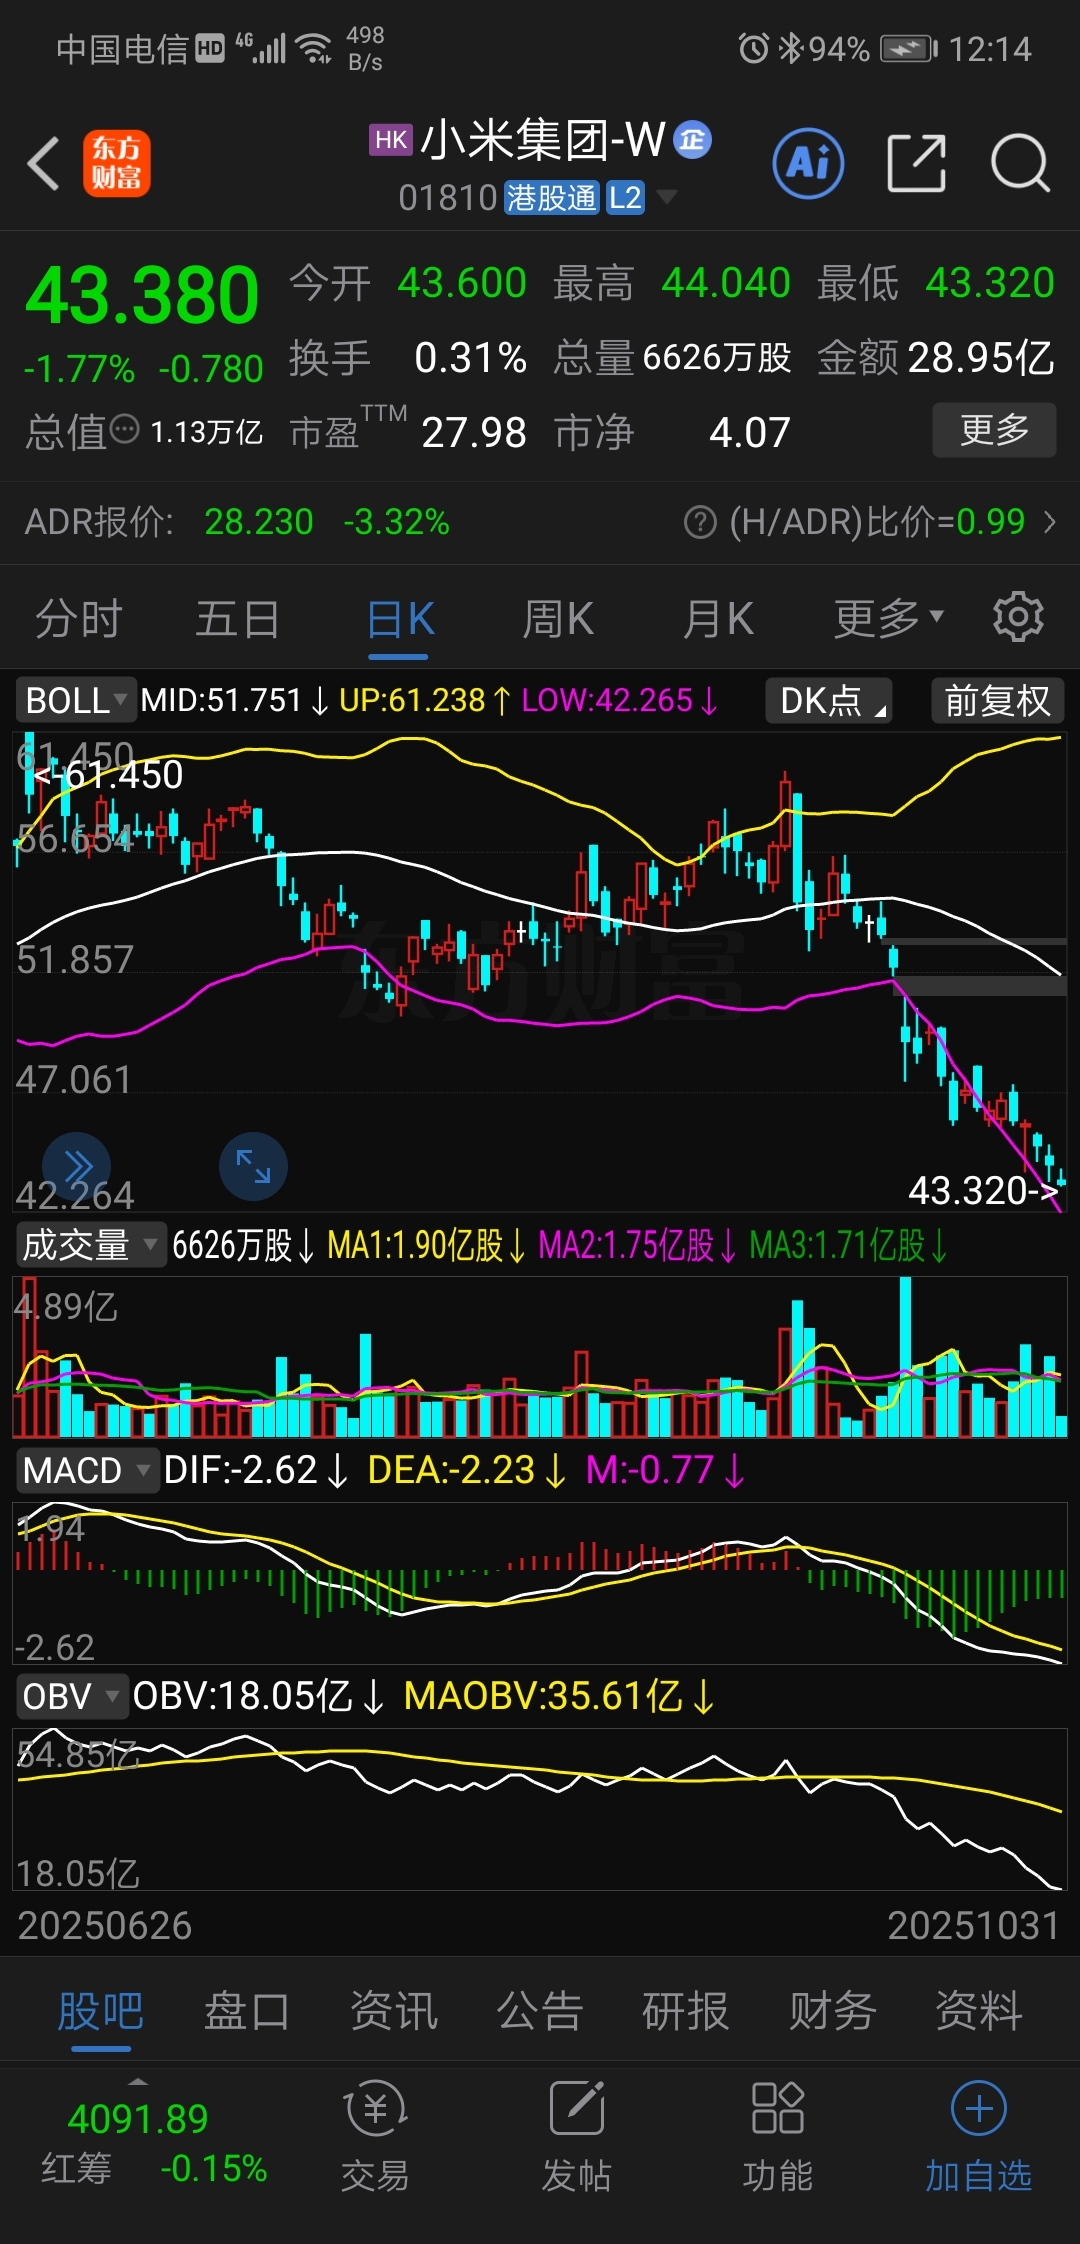Open the 东方财富 app logo
This screenshot has width=1080, height=2244.
(116, 163)
